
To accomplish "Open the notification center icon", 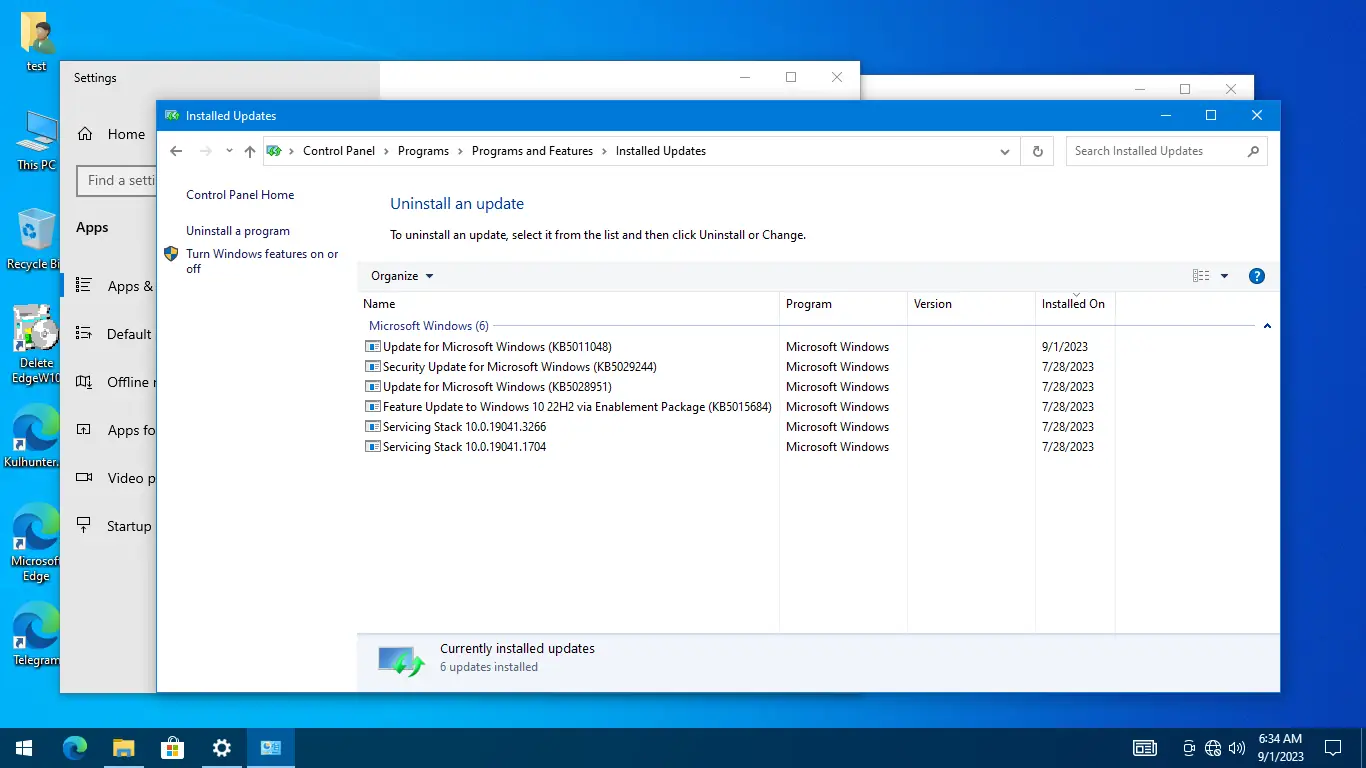I will [1333, 748].
